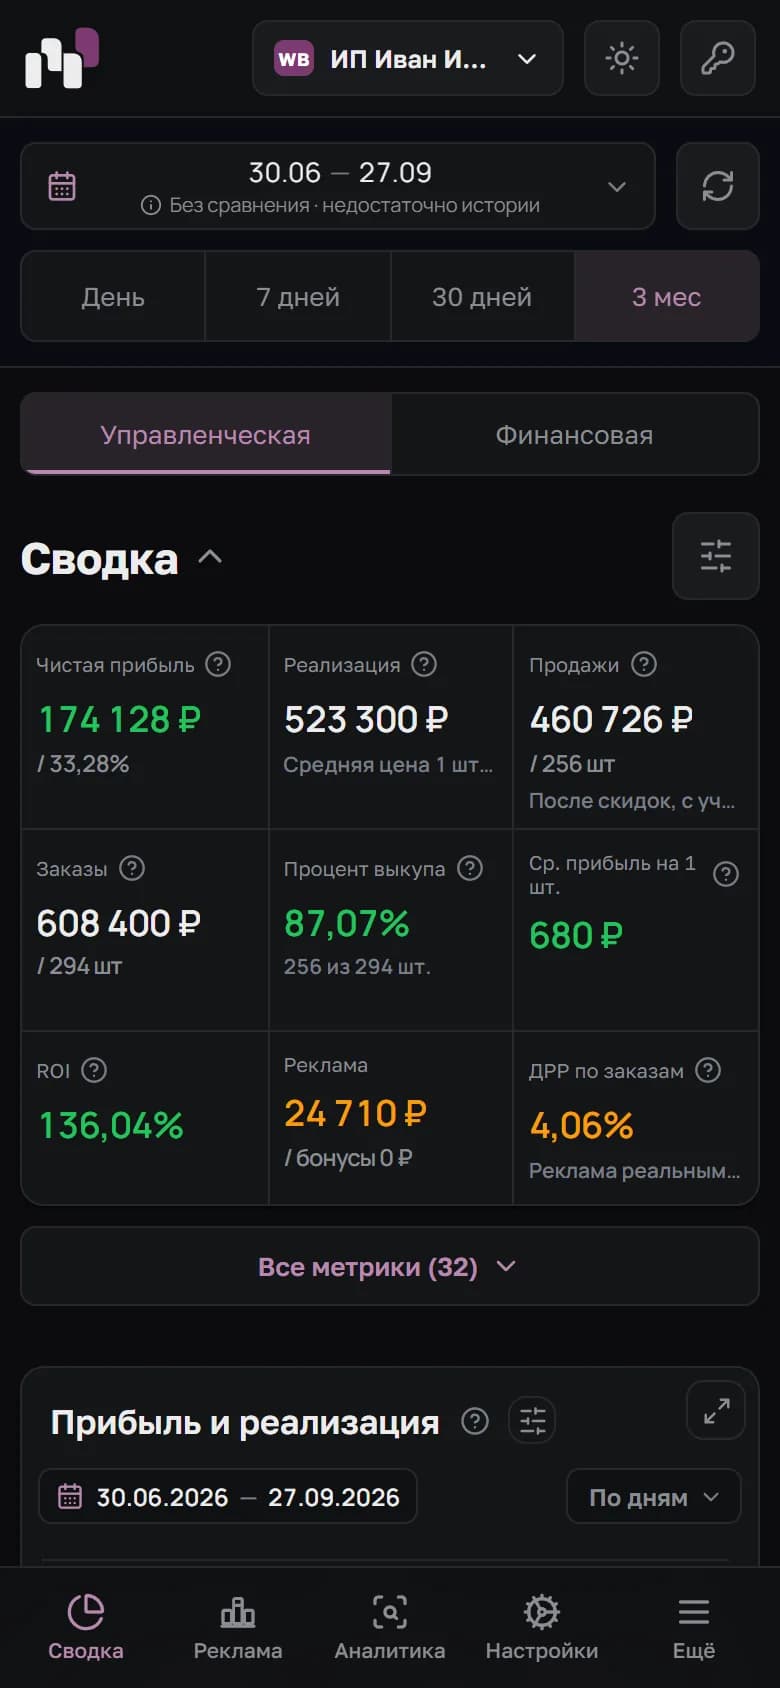Show help for Прибыль и реализация chart
The image size is (780, 1688).
point(475,1421)
